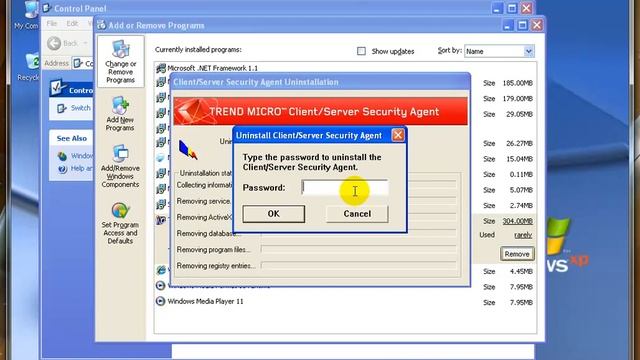Image resolution: width=640 pixels, height=360 pixels.
Task: Click Trend Micro logo in the banner
Action: 195,111
